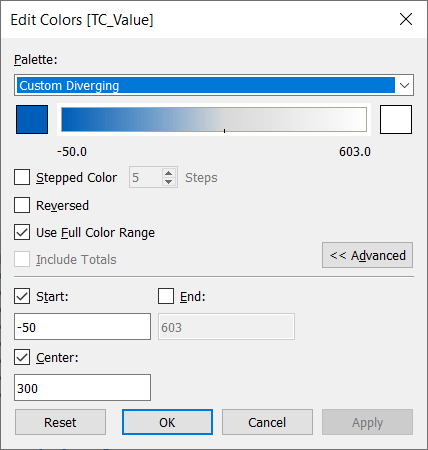The width and height of the screenshot is (428, 450).
Task: Click the blue-to-white gradient preview bar
Action: [214, 120]
